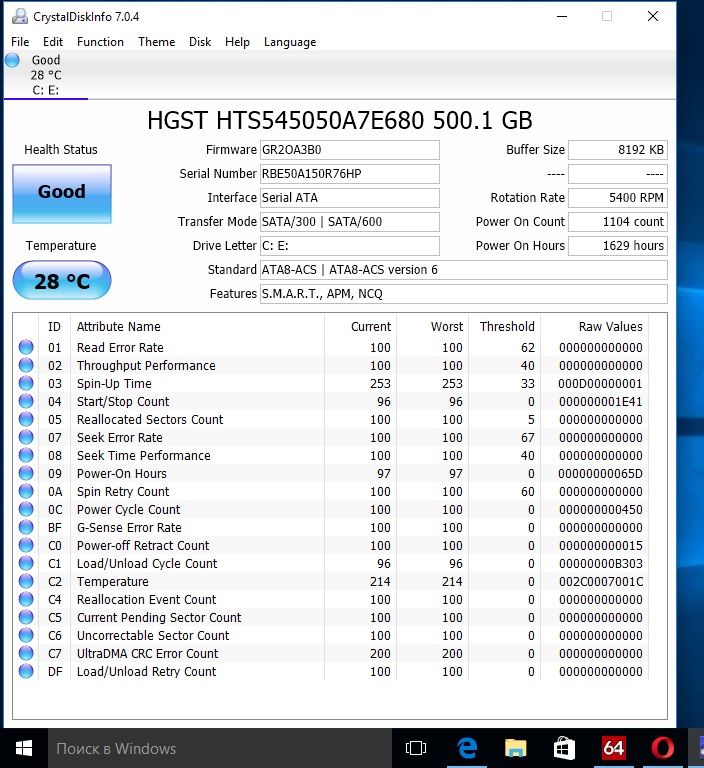
Task: Click the Current column header
Action: click(x=371, y=327)
